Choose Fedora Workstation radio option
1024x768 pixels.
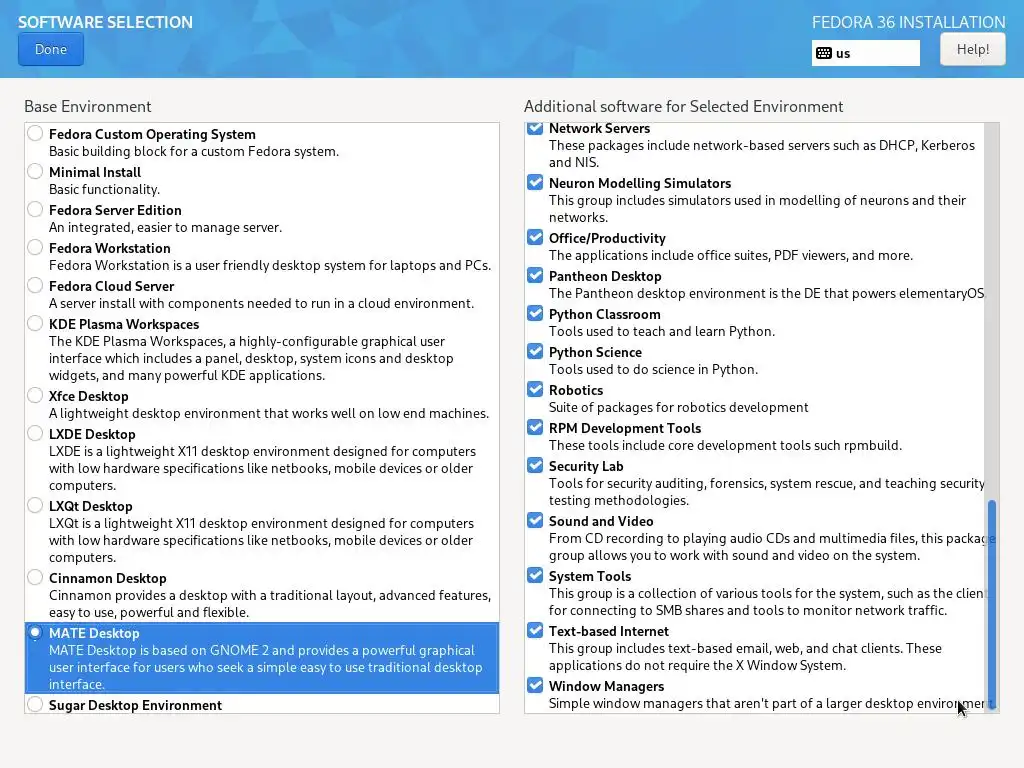(x=35, y=247)
